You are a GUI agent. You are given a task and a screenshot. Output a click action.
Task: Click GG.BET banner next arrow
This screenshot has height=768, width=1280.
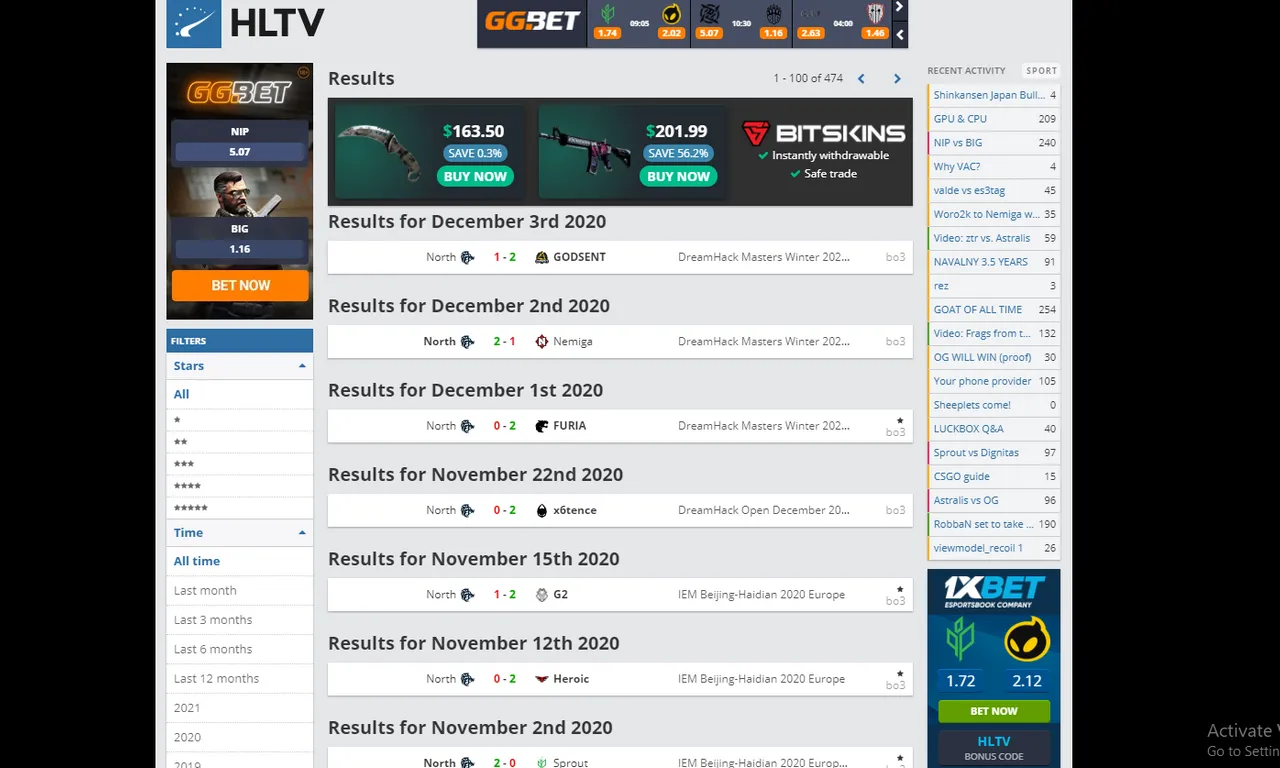point(900,8)
